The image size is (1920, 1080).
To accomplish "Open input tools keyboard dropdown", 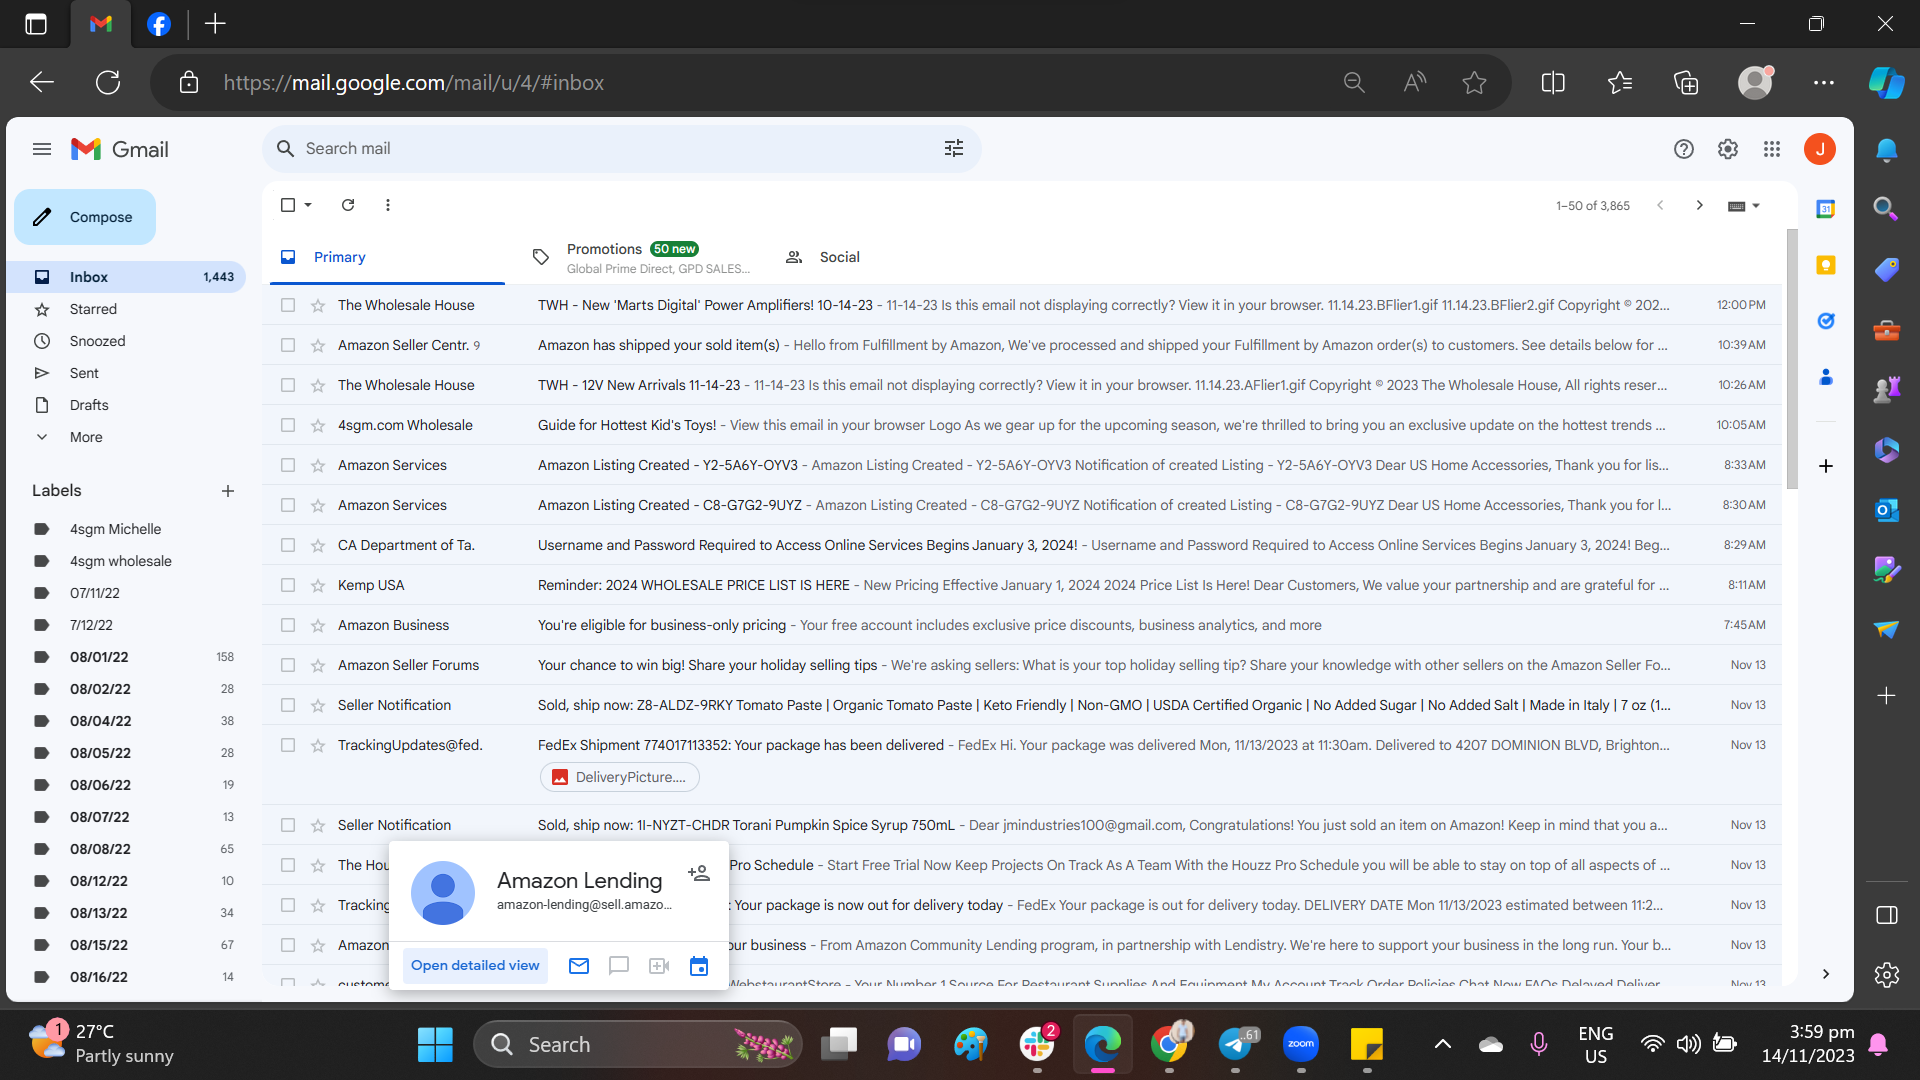I will [1744, 206].
